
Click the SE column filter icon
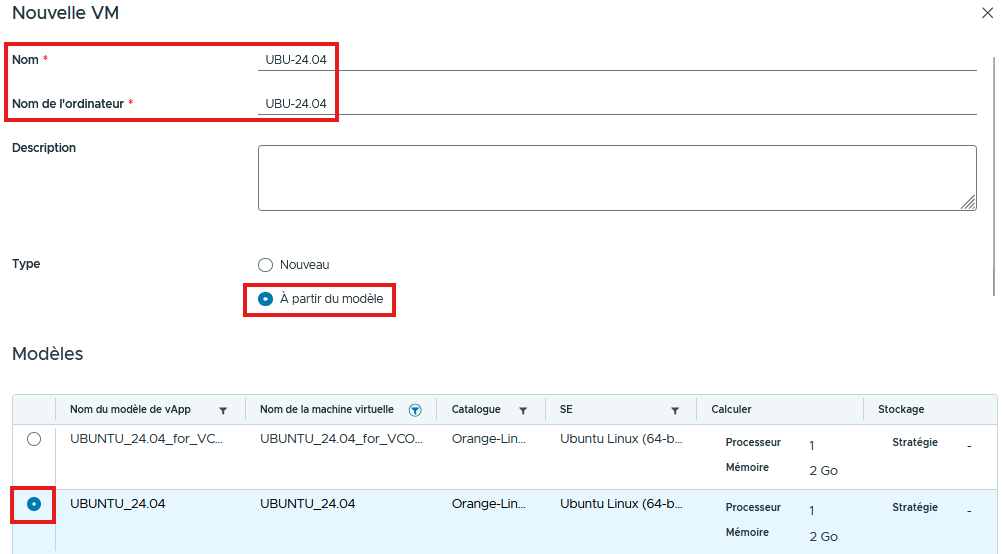(x=675, y=410)
